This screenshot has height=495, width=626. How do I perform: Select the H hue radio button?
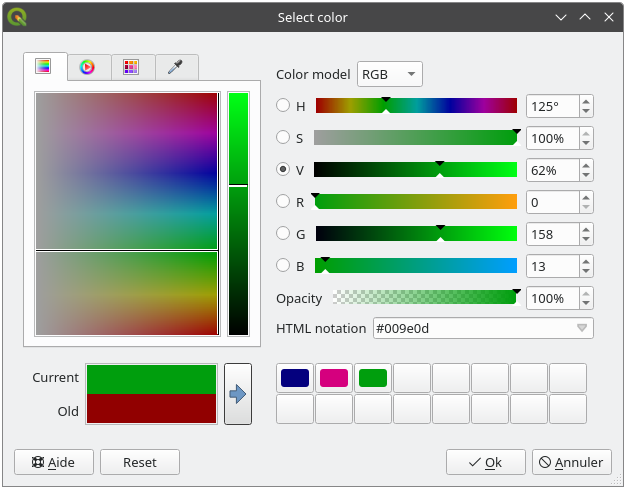click(283, 106)
